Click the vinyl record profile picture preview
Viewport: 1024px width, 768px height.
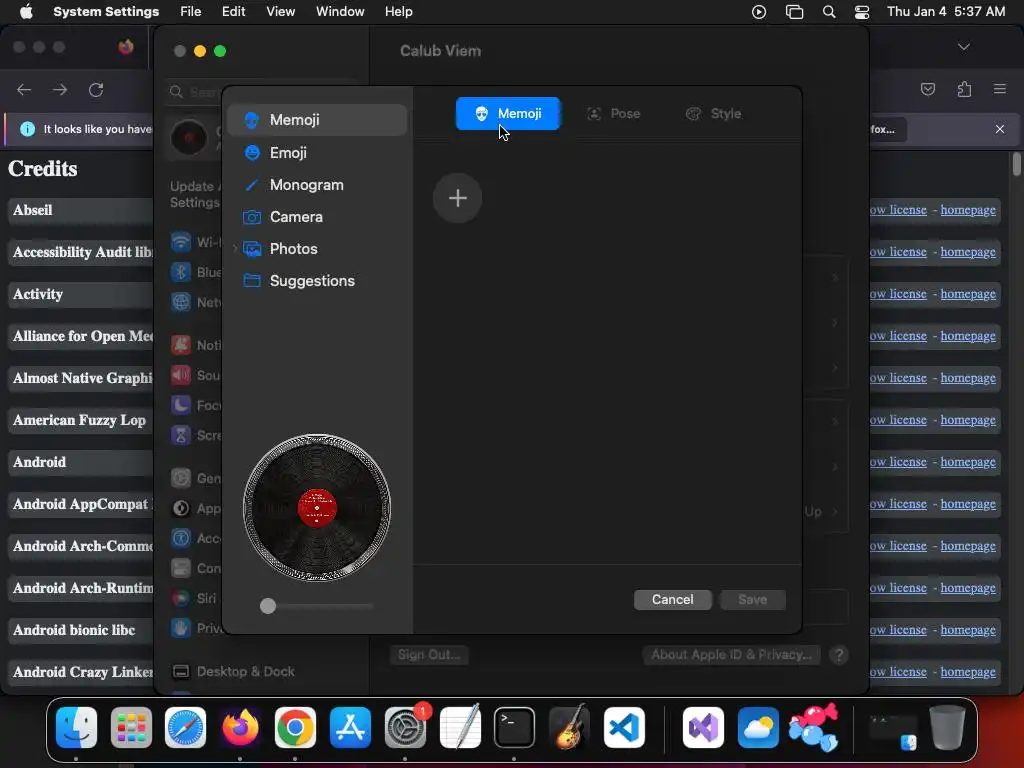pos(317,507)
